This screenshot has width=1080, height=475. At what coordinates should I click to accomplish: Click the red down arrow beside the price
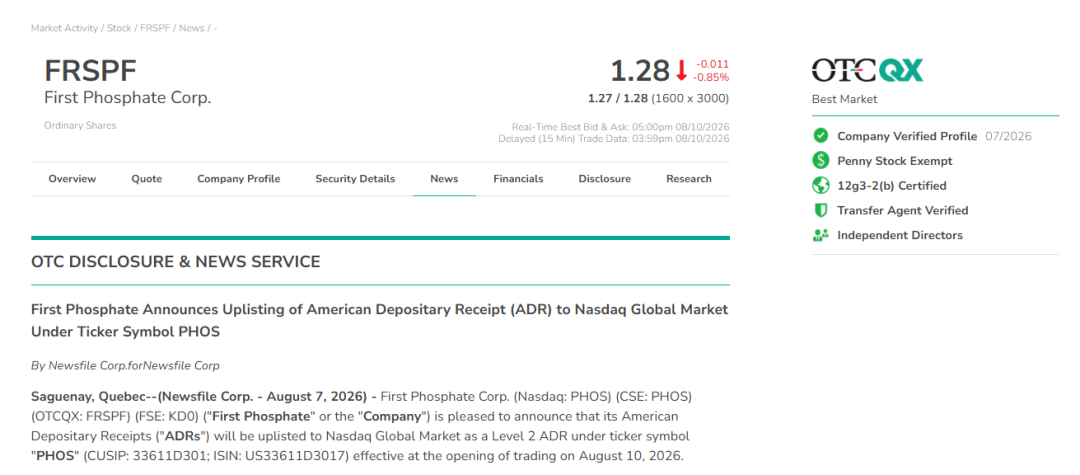coord(681,71)
